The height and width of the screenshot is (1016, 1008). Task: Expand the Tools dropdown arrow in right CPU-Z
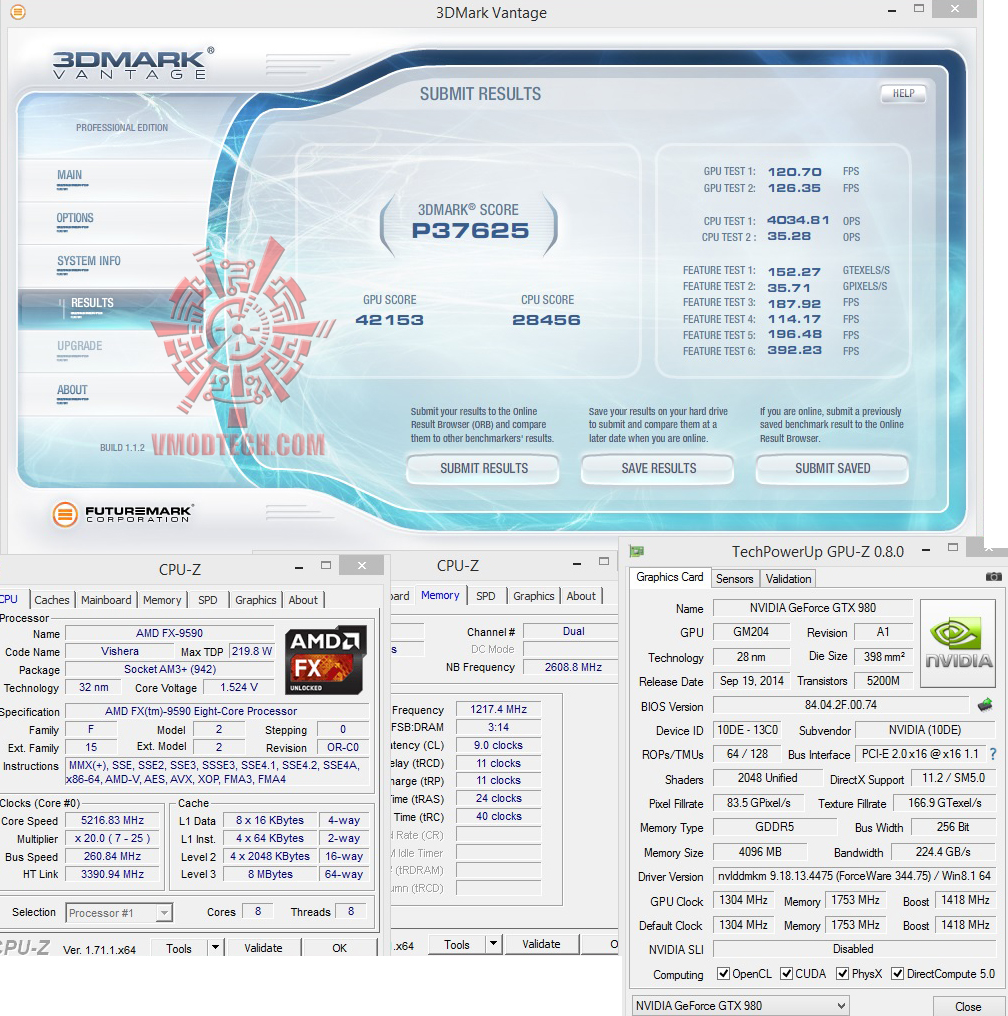494,944
